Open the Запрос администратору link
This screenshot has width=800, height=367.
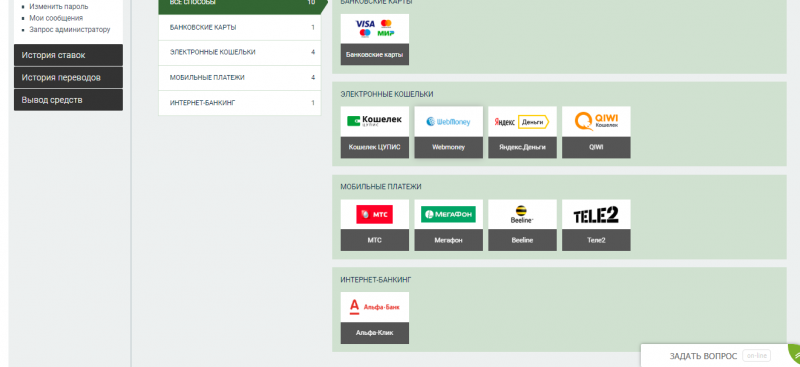pos(70,30)
